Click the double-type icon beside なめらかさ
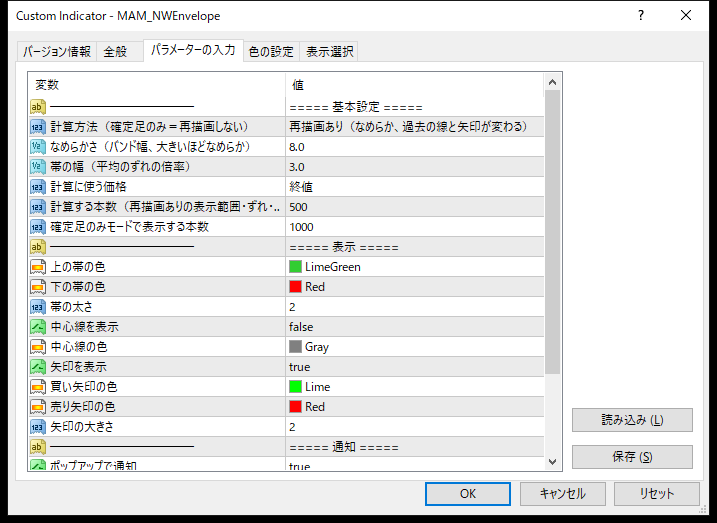The image size is (717, 523). click(x=38, y=147)
